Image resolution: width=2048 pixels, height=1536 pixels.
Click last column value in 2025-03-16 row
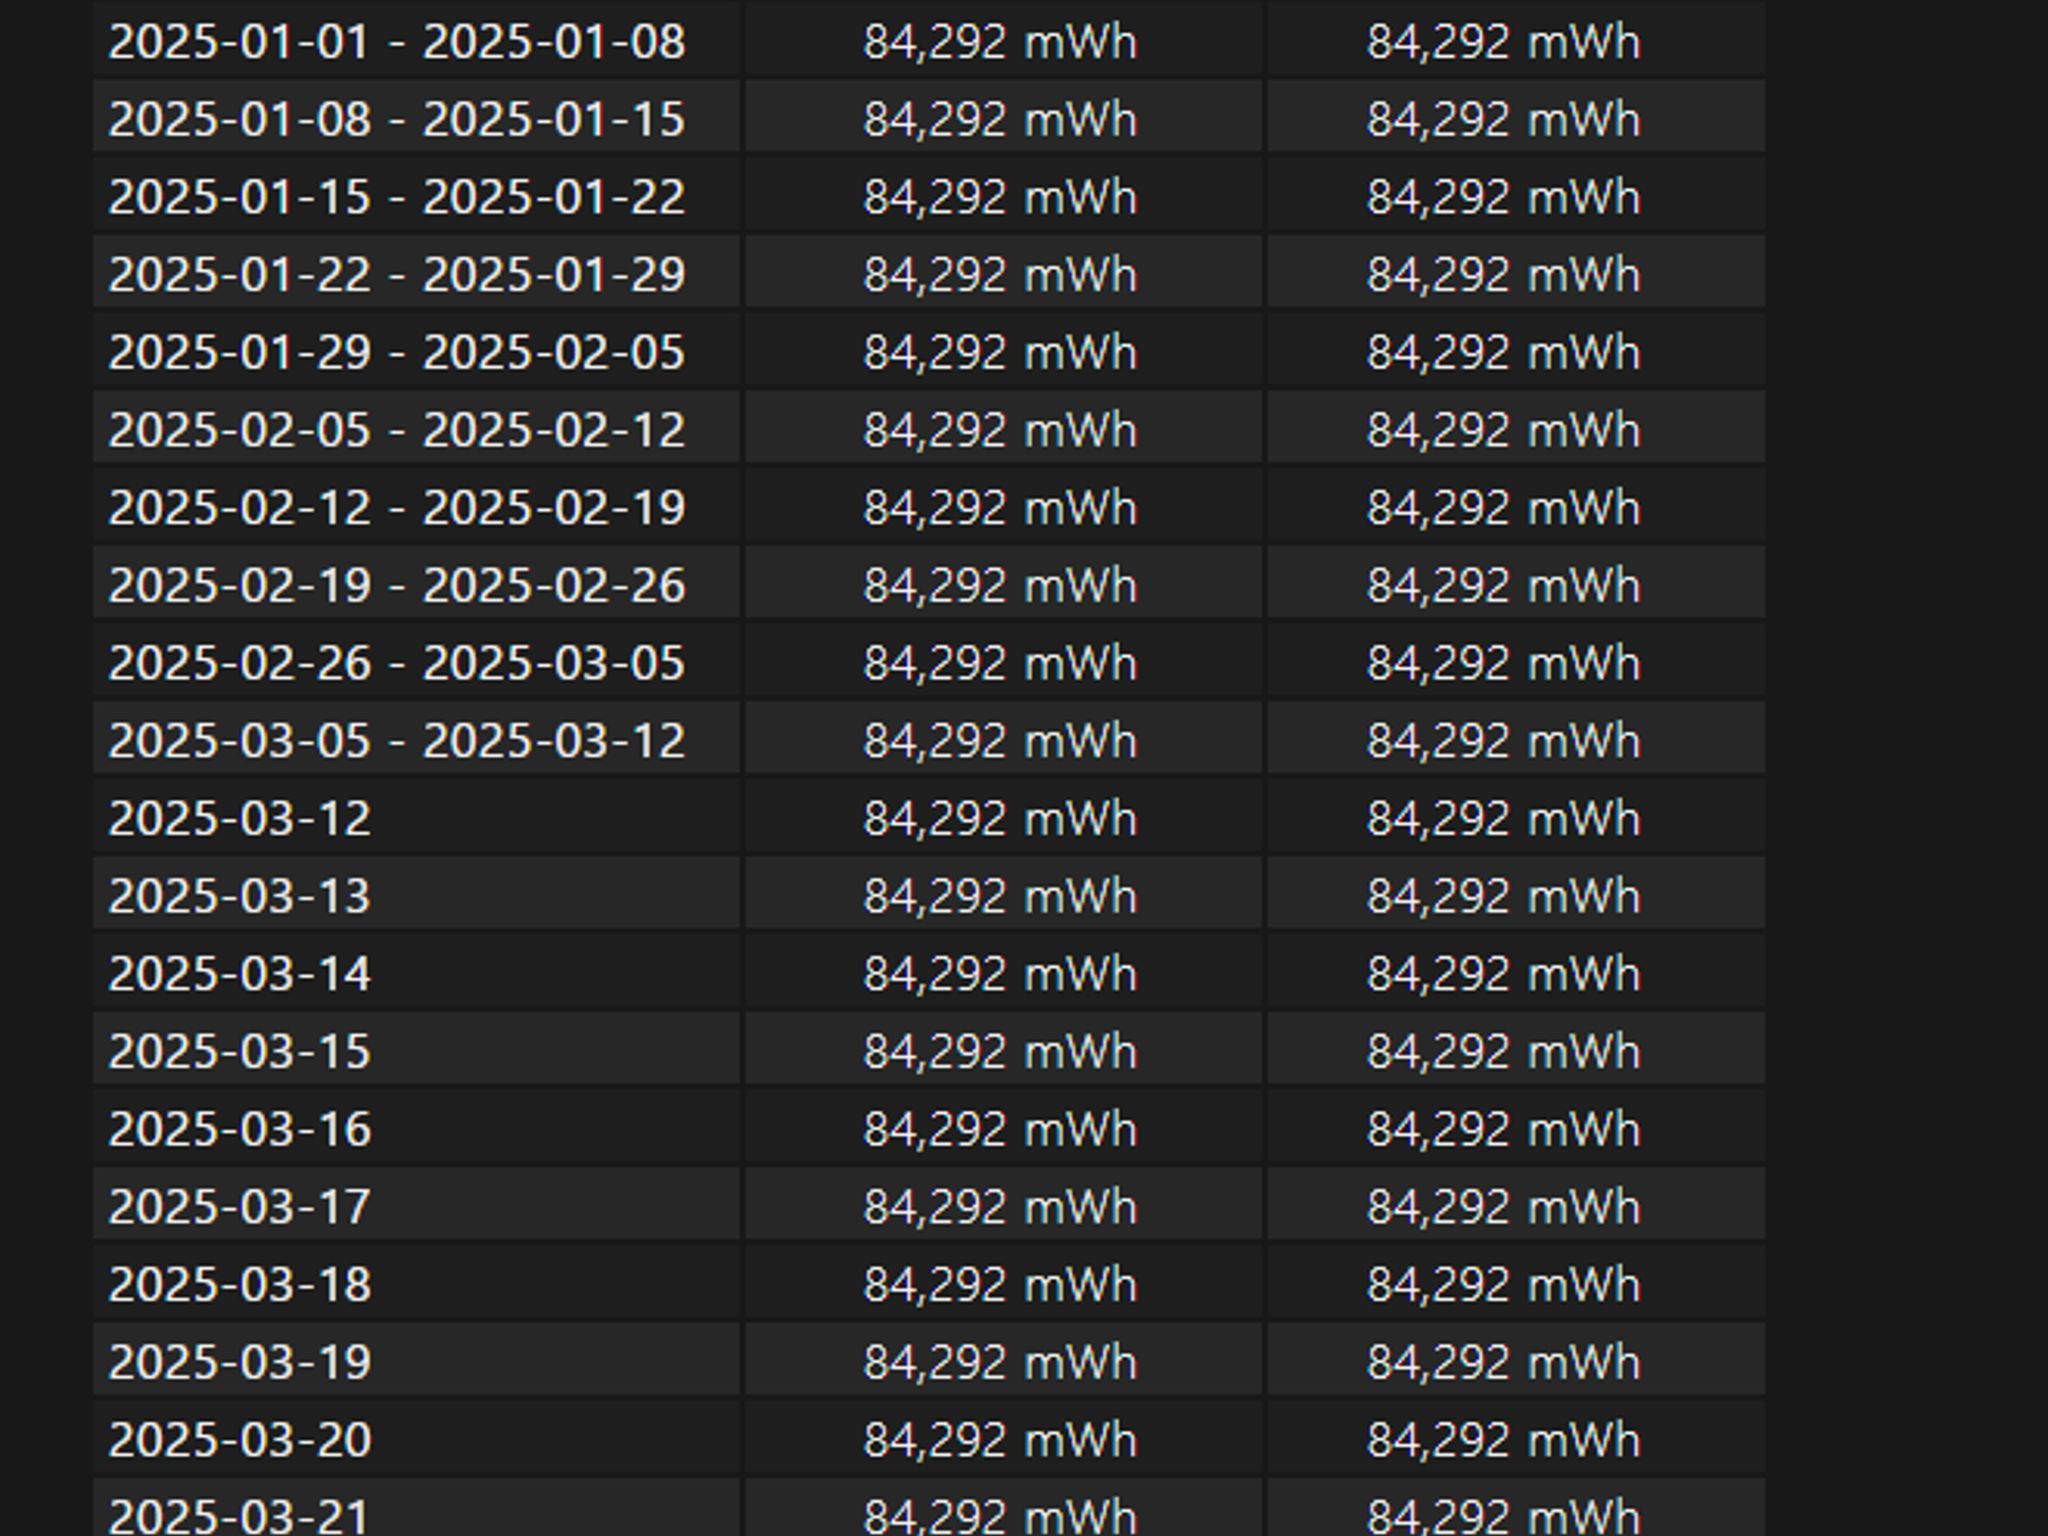click(1504, 1129)
